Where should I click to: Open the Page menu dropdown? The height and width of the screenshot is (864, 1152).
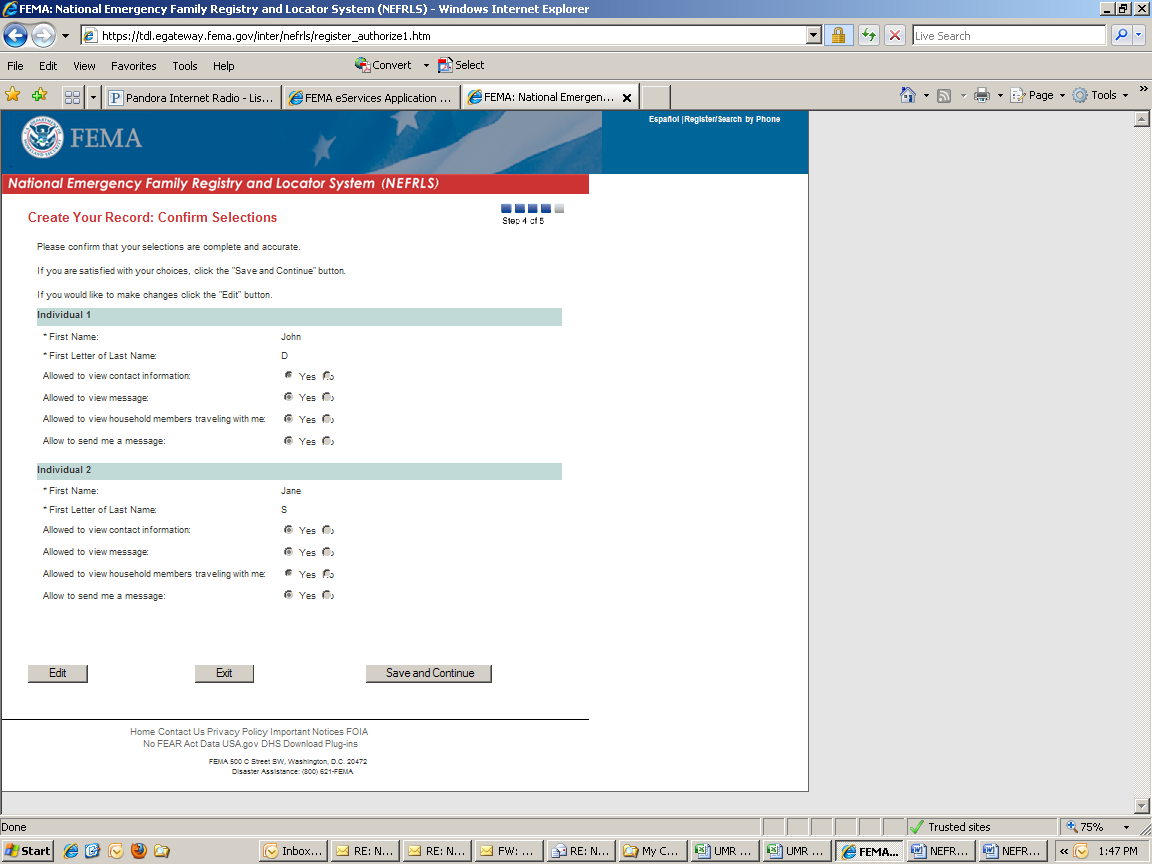click(x=1038, y=95)
